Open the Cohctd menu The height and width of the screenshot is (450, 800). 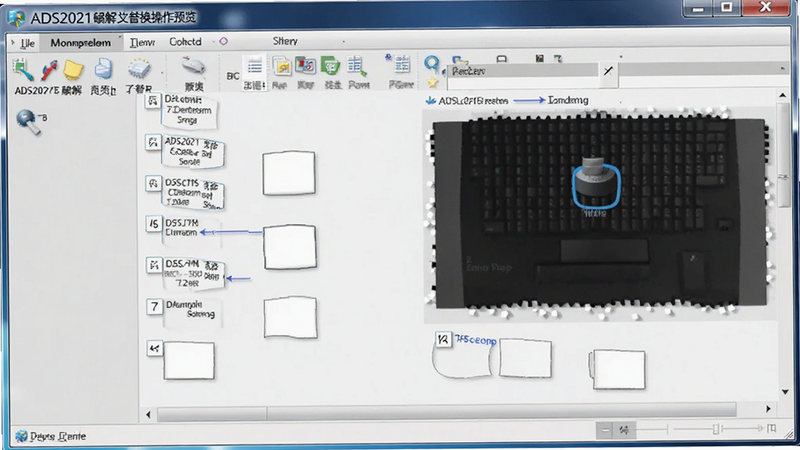[185, 42]
